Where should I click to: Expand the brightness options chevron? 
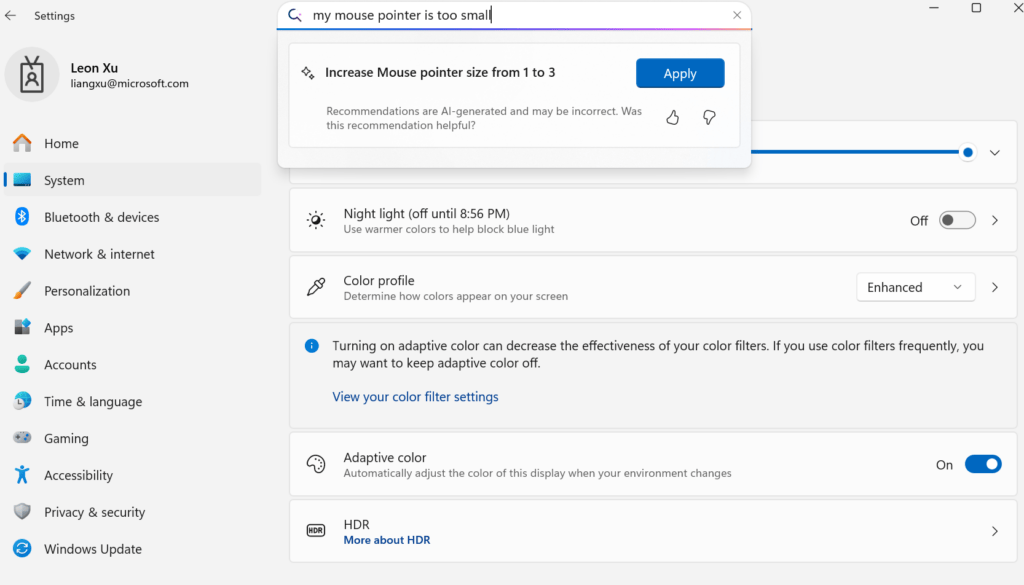994,152
